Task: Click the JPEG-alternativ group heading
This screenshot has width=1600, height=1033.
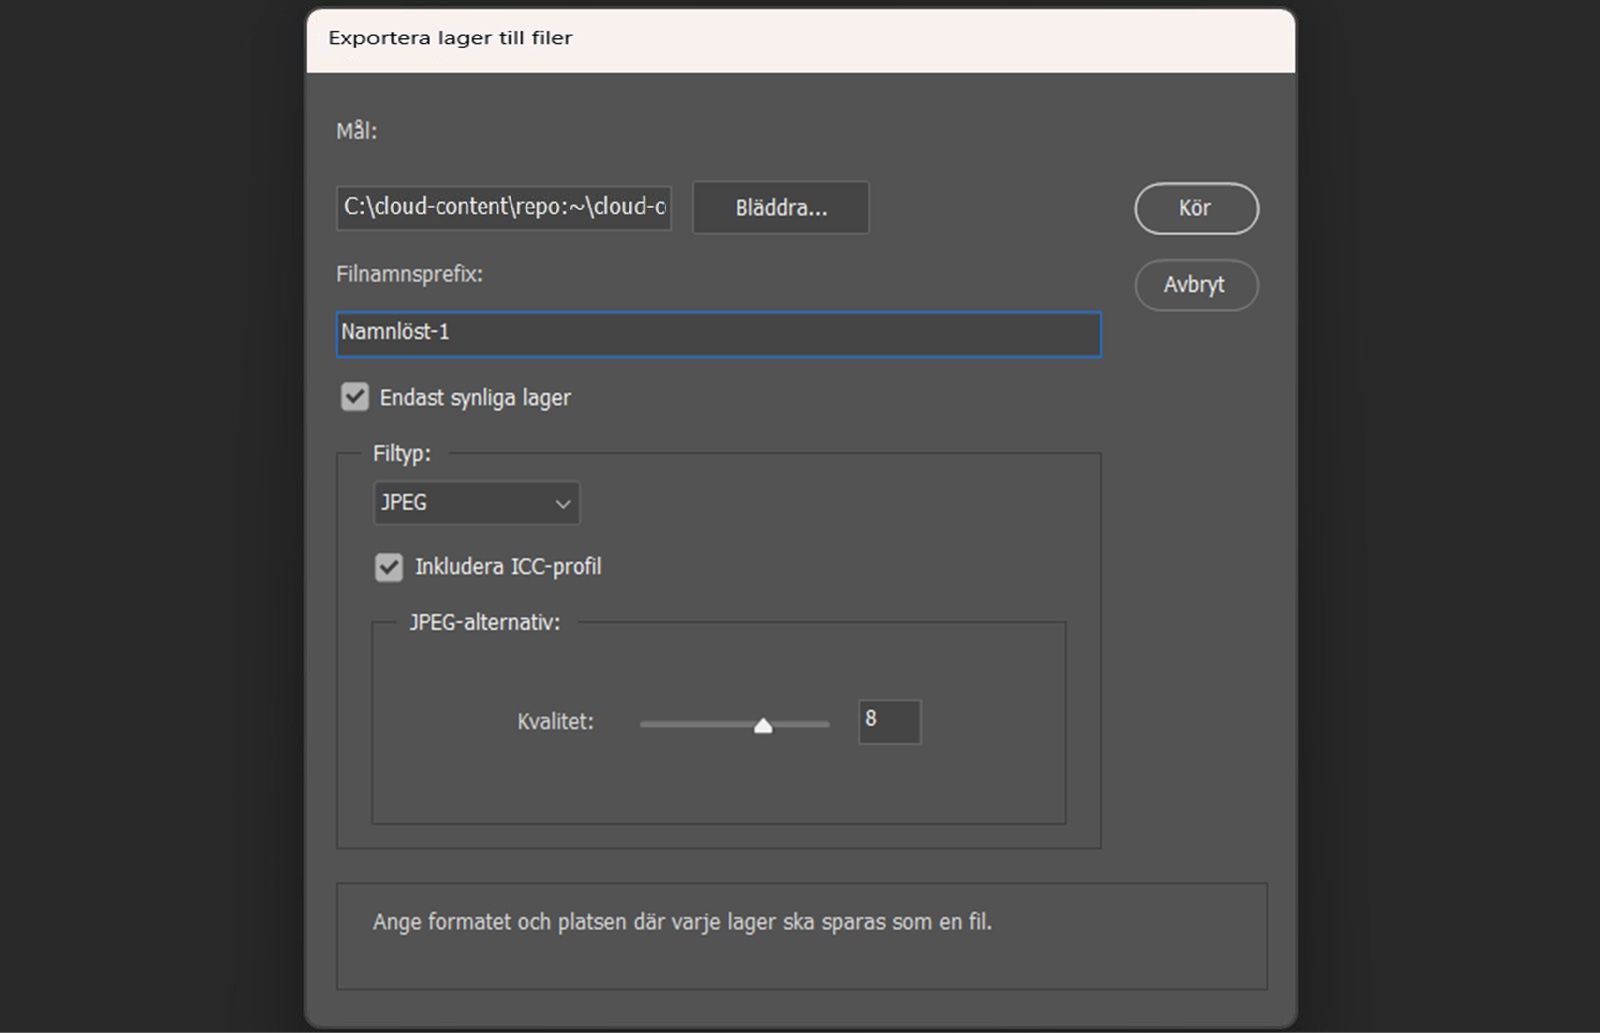Action: [483, 622]
